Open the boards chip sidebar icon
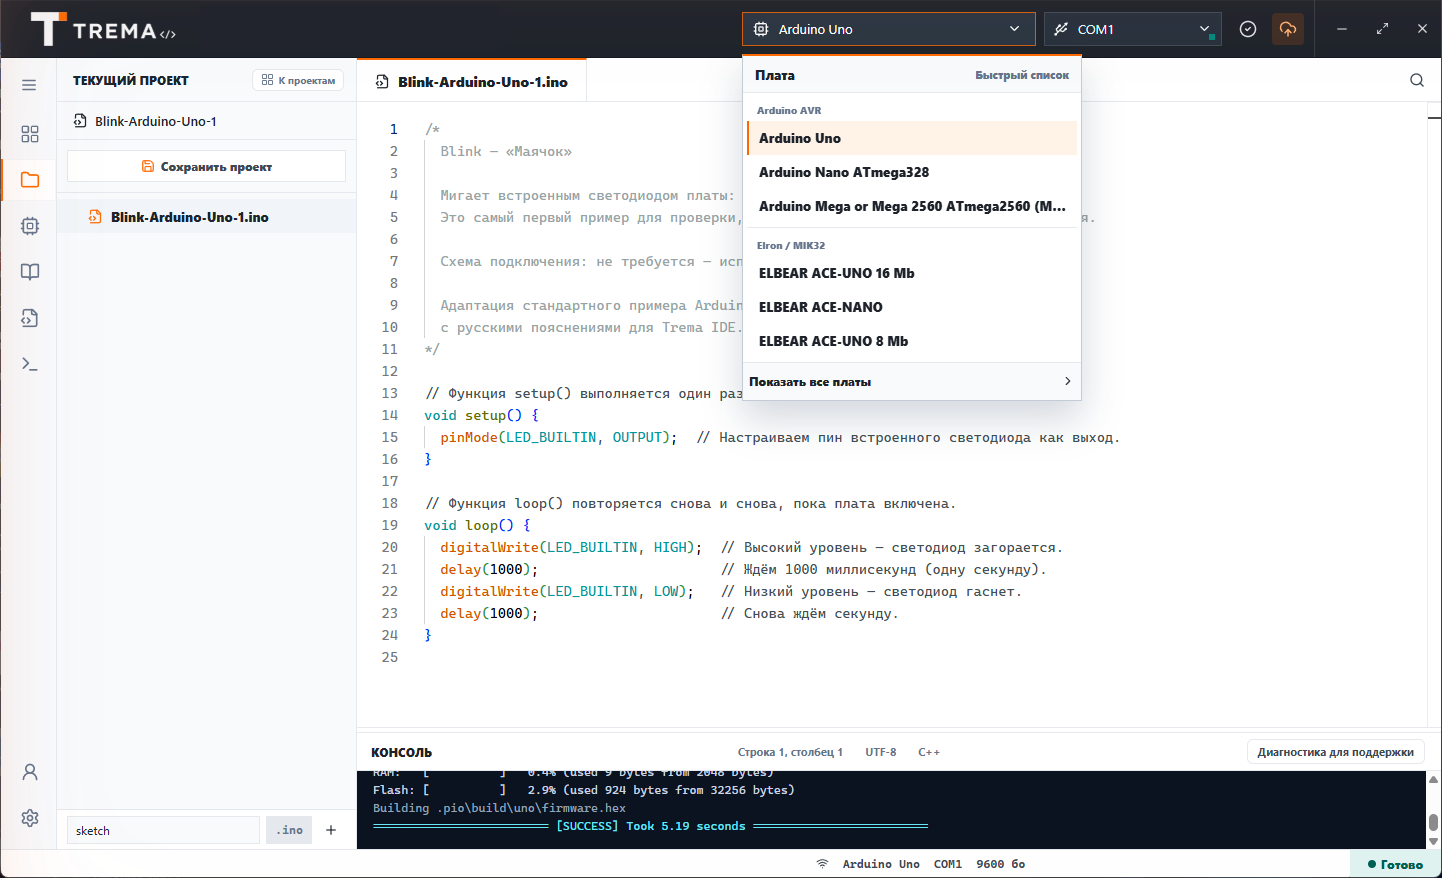The width and height of the screenshot is (1442, 878). click(30, 226)
